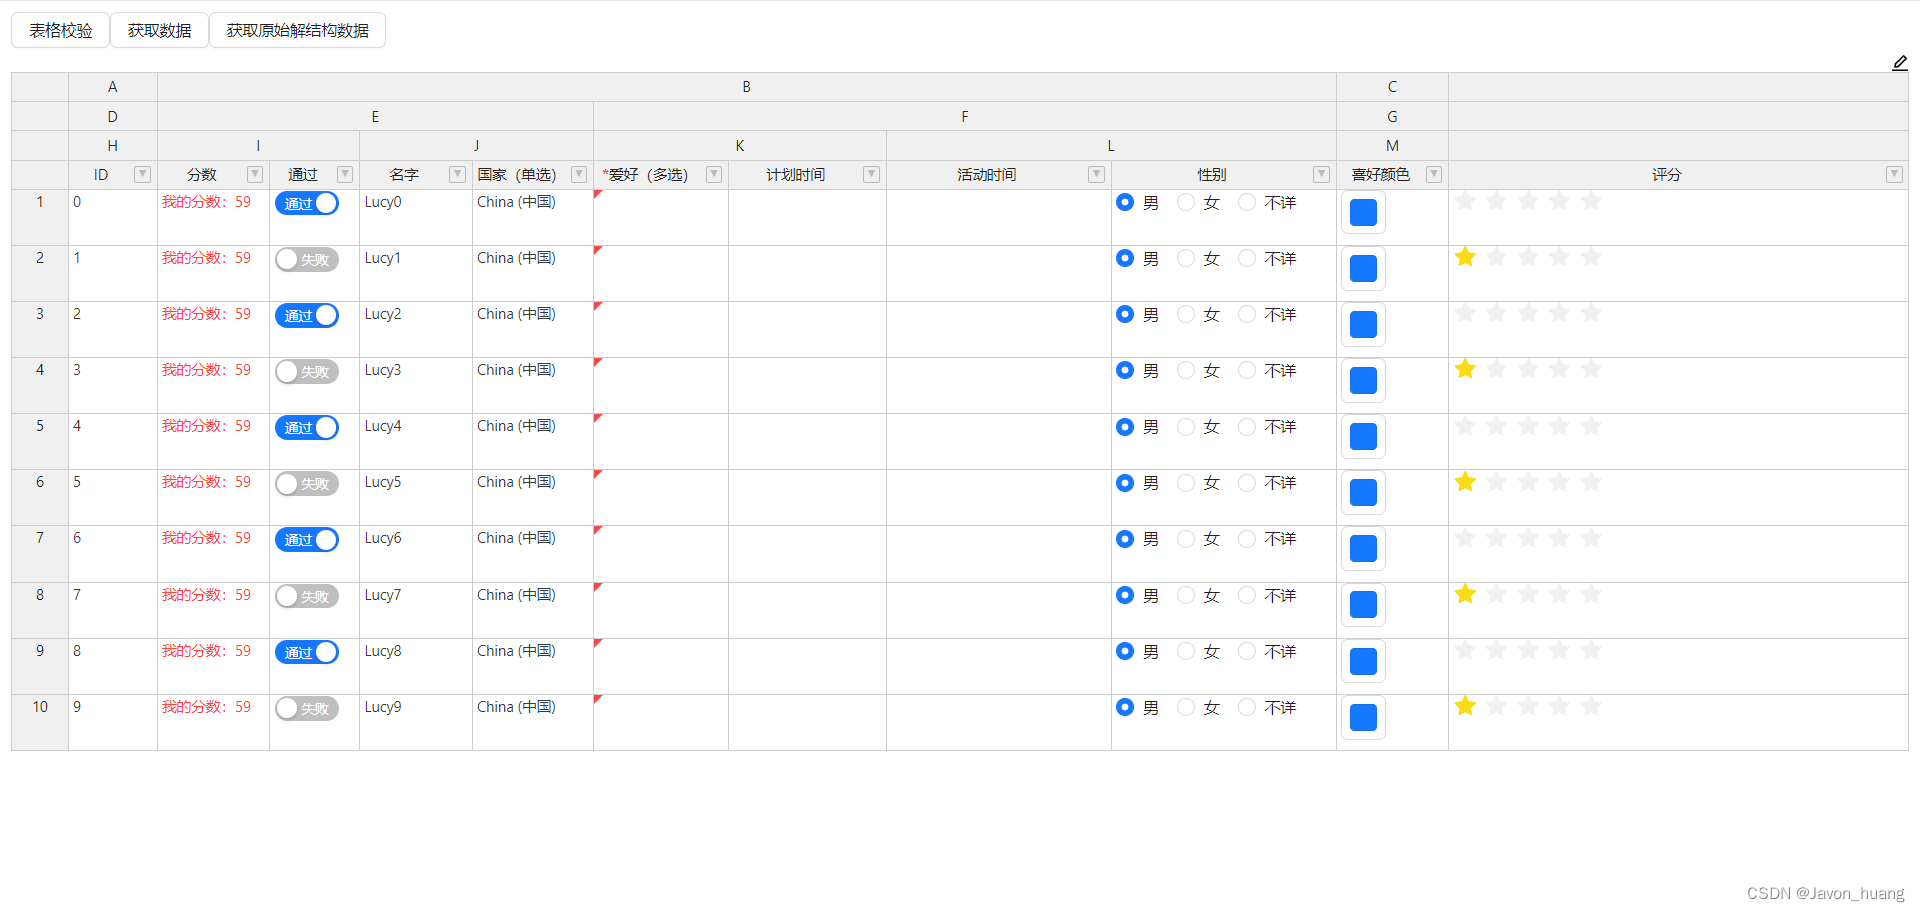Toggle the 通过 switch in the Lucy2 row
This screenshot has height=912, width=1920.
point(307,315)
